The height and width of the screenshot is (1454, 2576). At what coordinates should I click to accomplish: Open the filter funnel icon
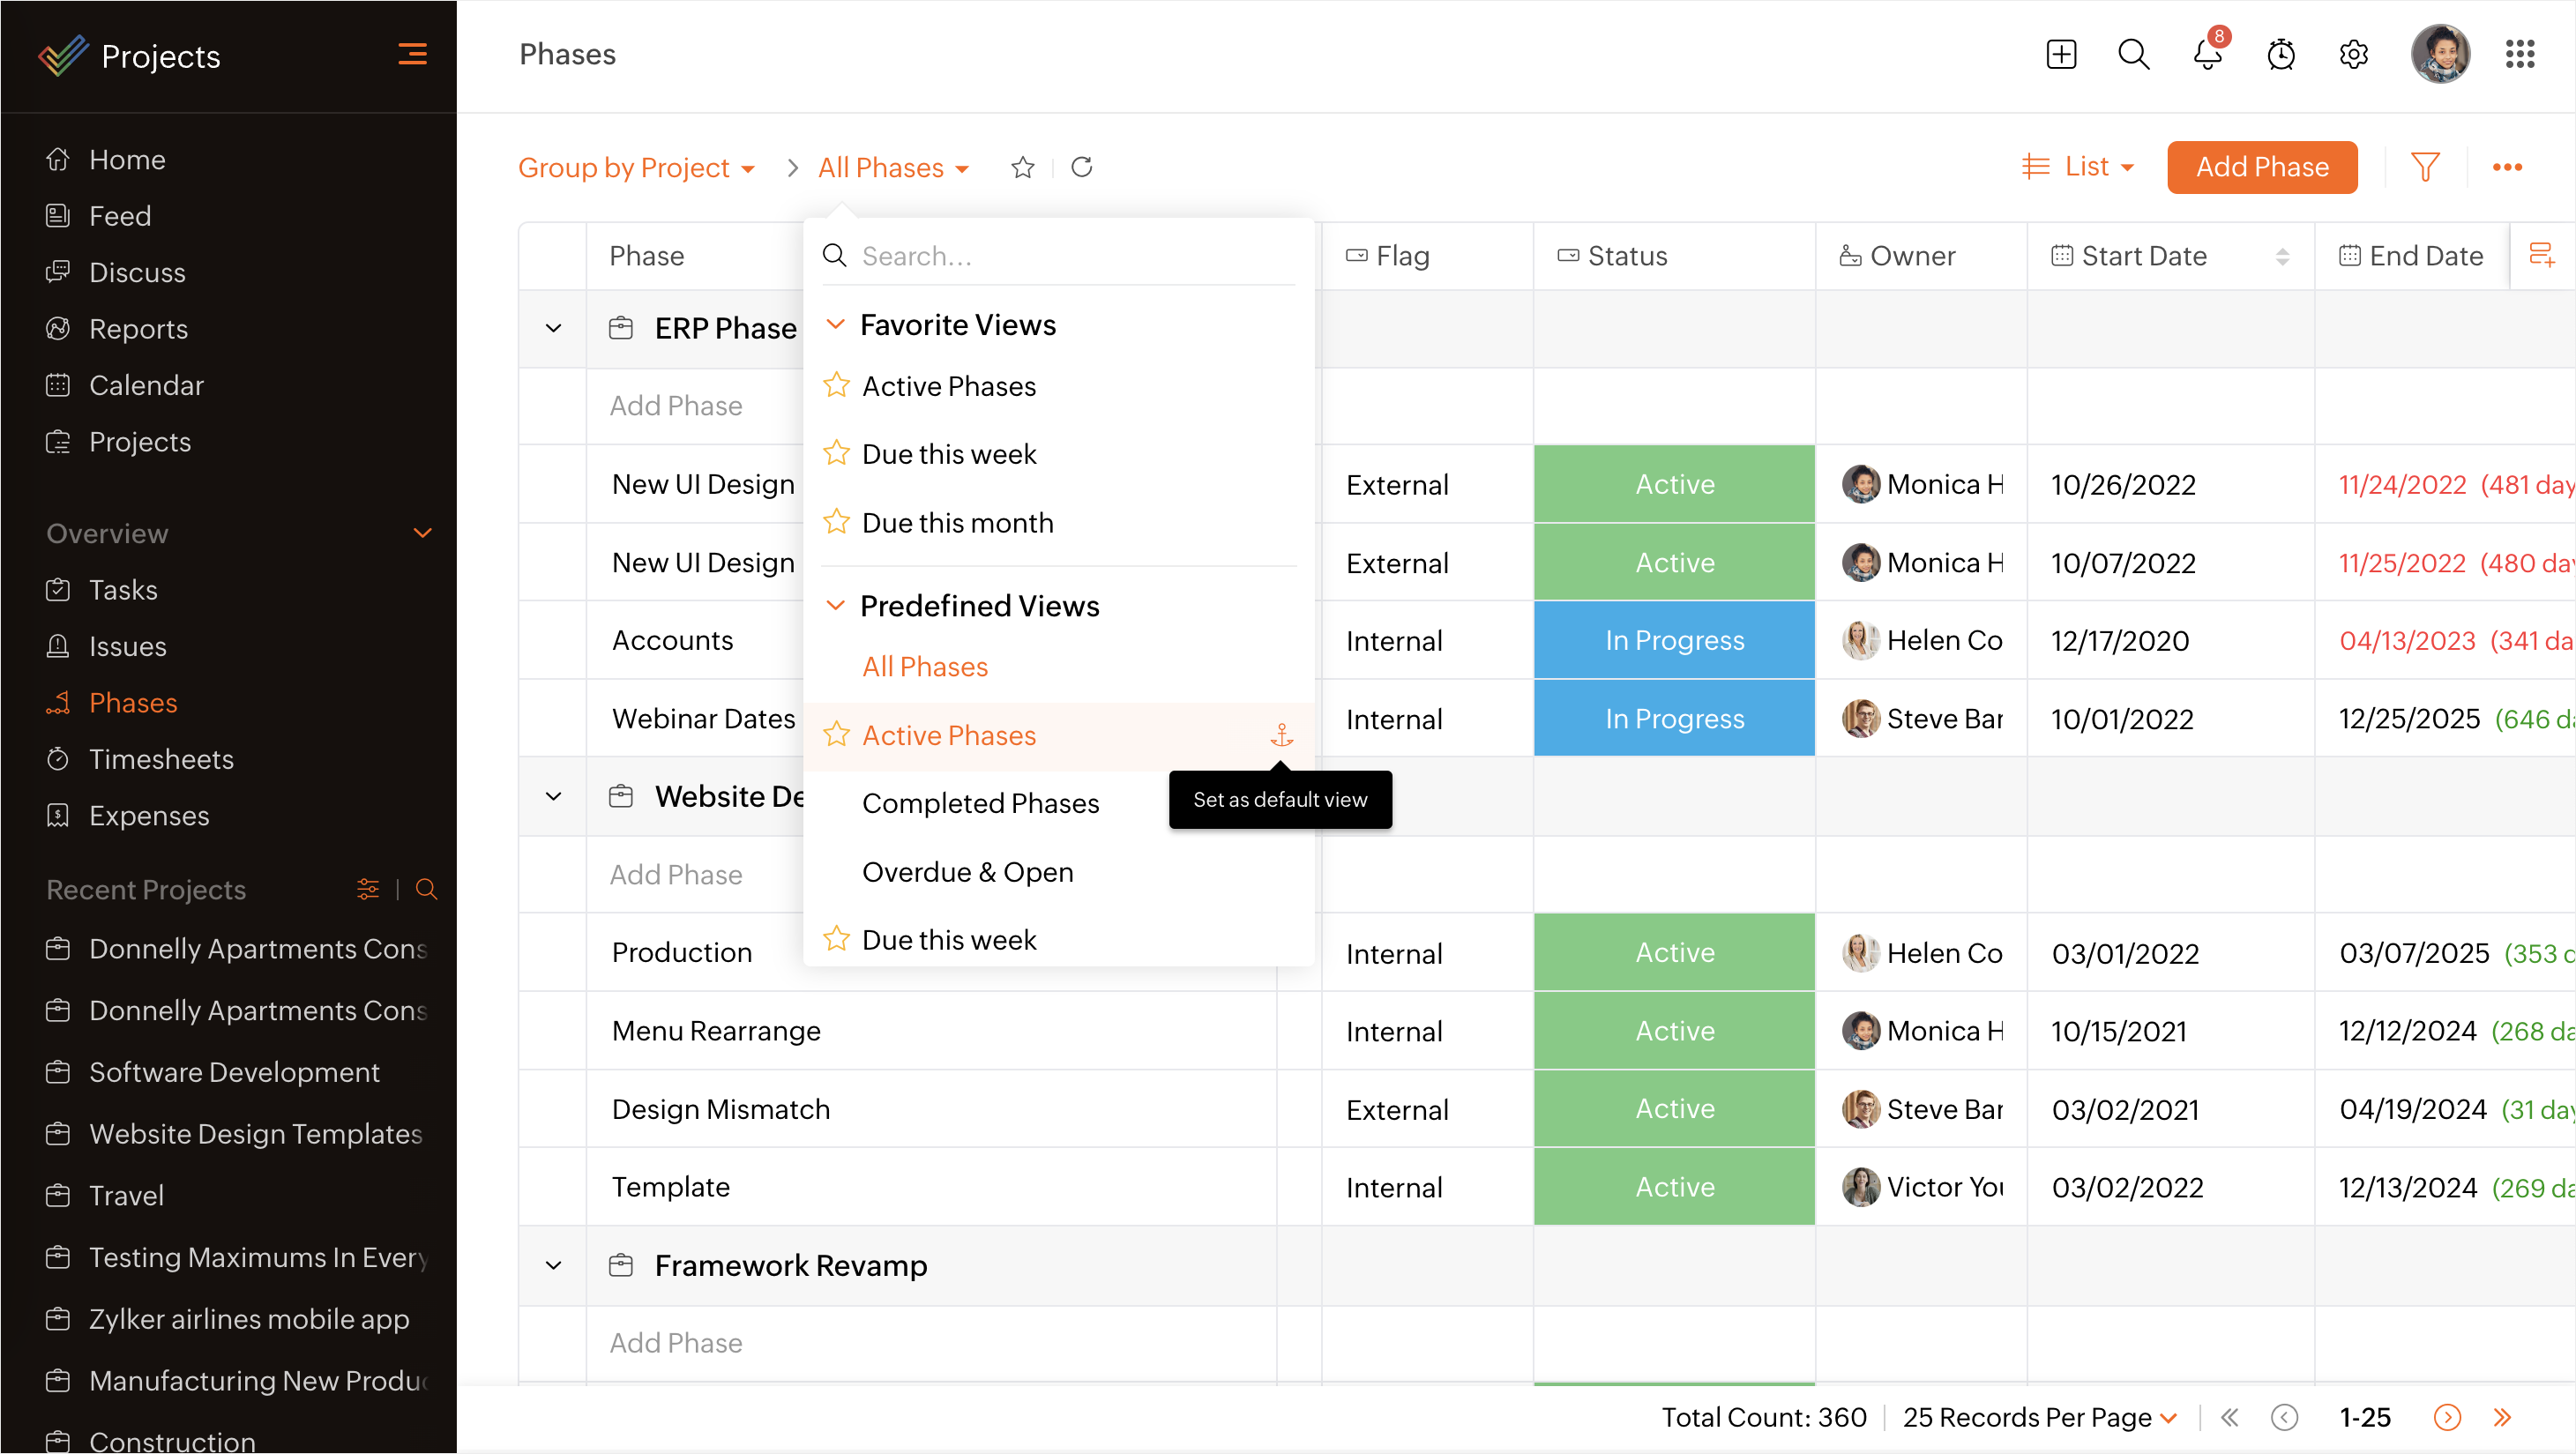pos(2424,167)
